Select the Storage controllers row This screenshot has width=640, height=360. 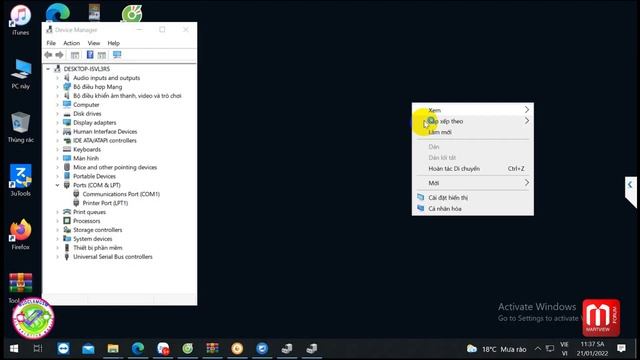(93, 230)
